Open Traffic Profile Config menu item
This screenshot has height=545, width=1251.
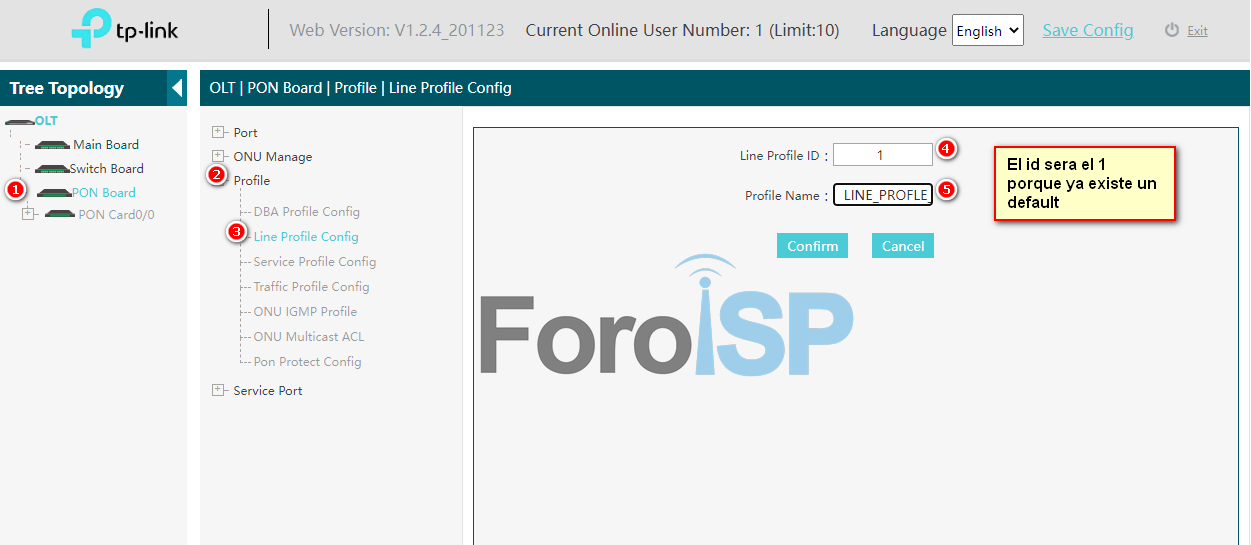tap(311, 287)
